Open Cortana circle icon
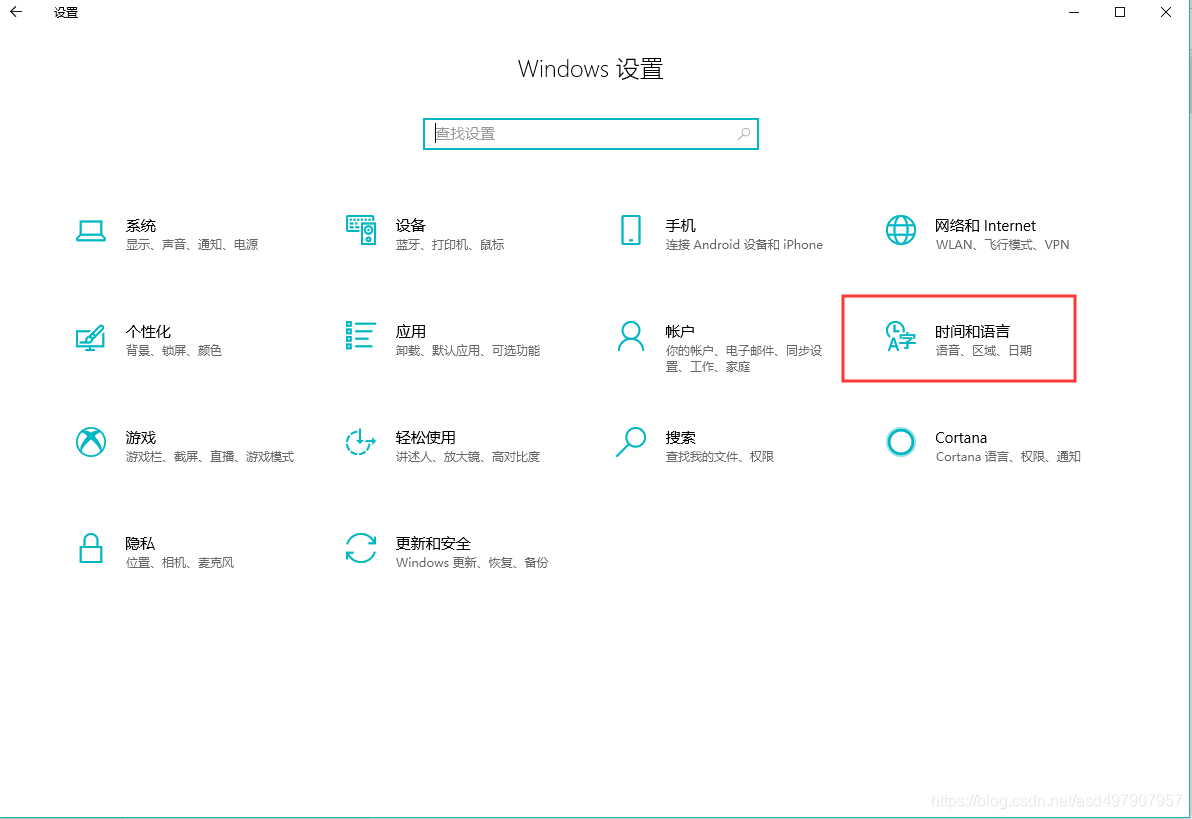The image size is (1192, 819). click(x=901, y=442)
